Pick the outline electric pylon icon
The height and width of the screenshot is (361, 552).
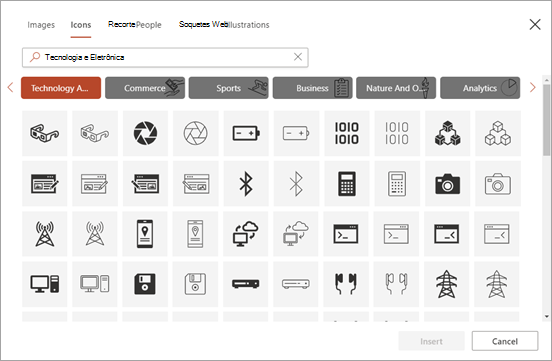tap(497, 284)
